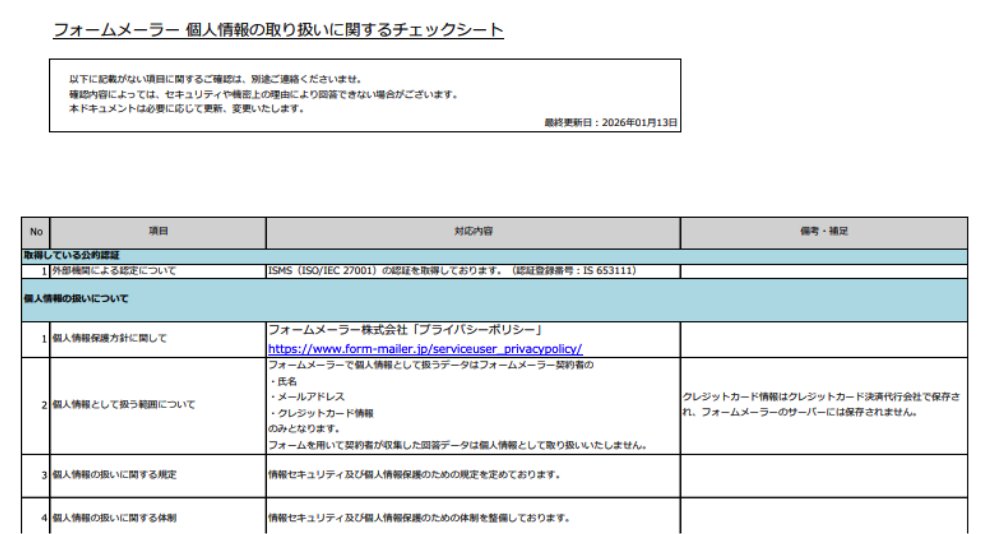Select cell 個人情報の扱いに関する体制
Viewport: 990px width, 534px height.
(158, 517)
